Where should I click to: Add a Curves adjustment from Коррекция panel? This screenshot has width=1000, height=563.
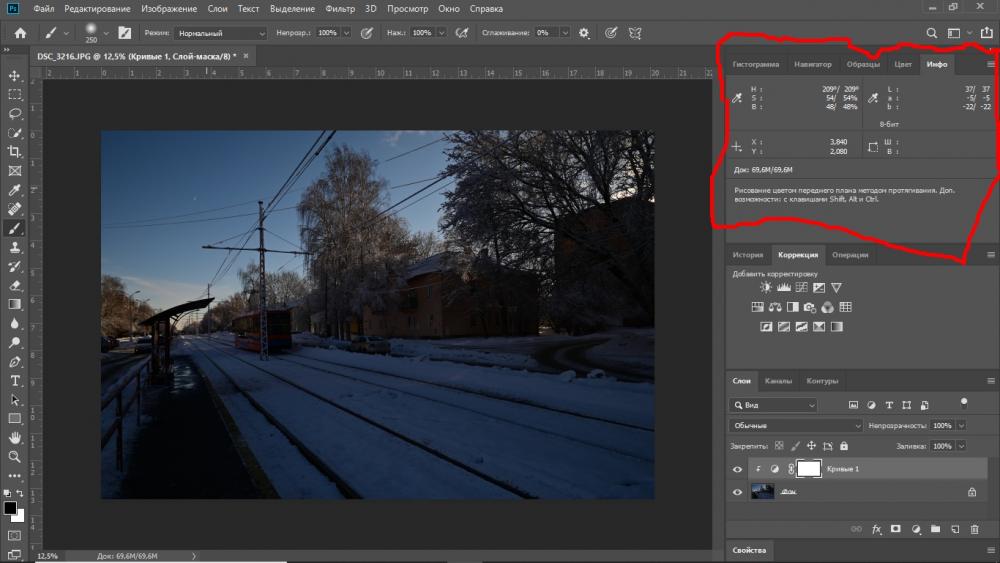coord(801,288)
